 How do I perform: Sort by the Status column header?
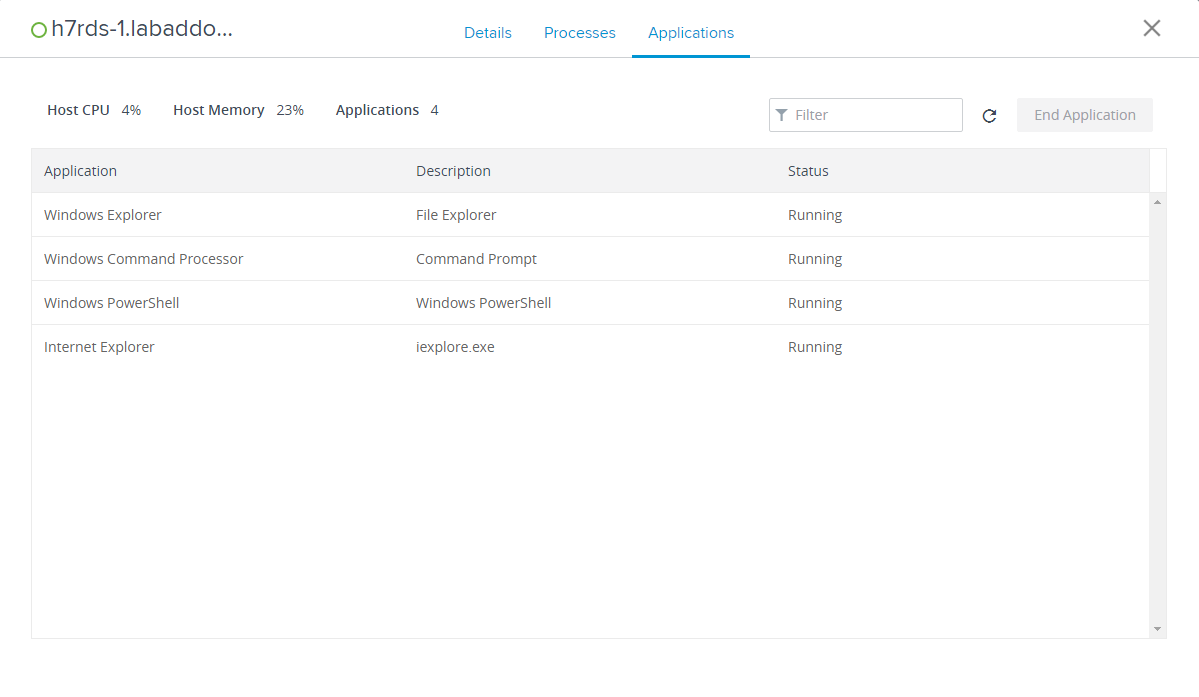click(808, 171)
